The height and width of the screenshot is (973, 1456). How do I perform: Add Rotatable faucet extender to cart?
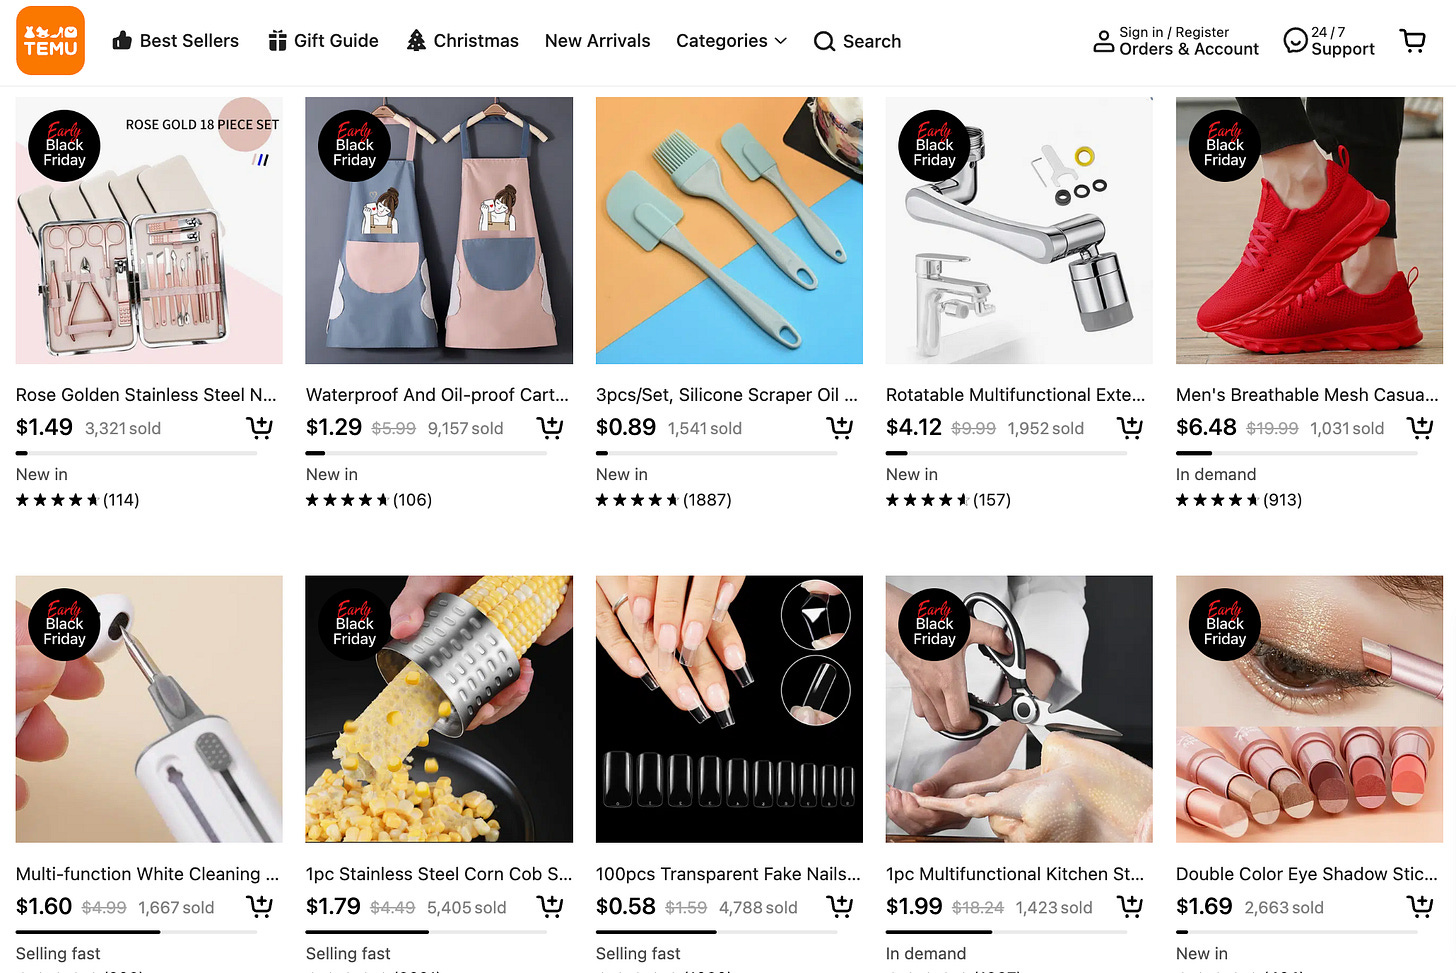[x=1130, y=428]
